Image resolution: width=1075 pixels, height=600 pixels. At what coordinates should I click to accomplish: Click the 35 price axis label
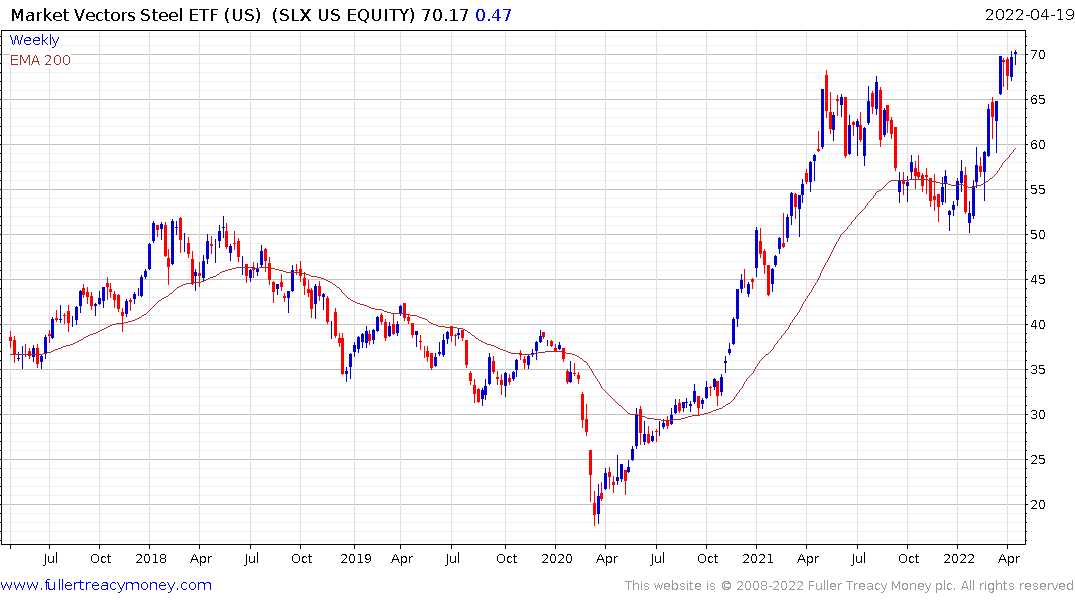(x=1038, y=370)
